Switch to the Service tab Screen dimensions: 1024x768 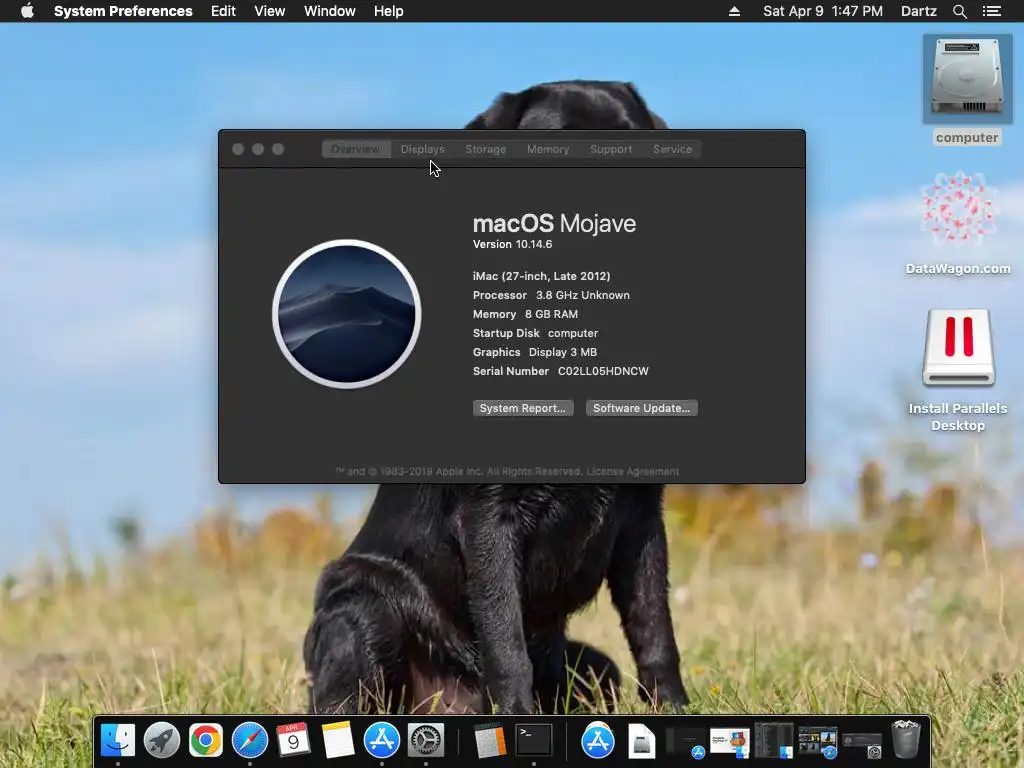tap(672, 149)
